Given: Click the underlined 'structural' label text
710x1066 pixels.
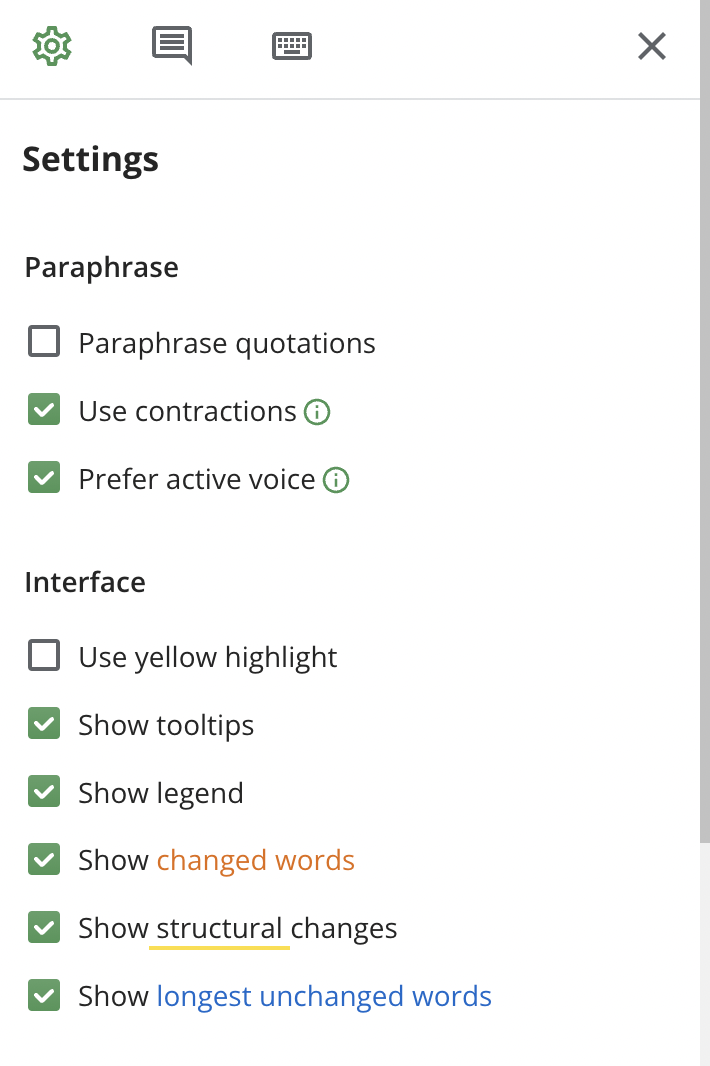Looking at the screenshot, I should click(219, 929).
